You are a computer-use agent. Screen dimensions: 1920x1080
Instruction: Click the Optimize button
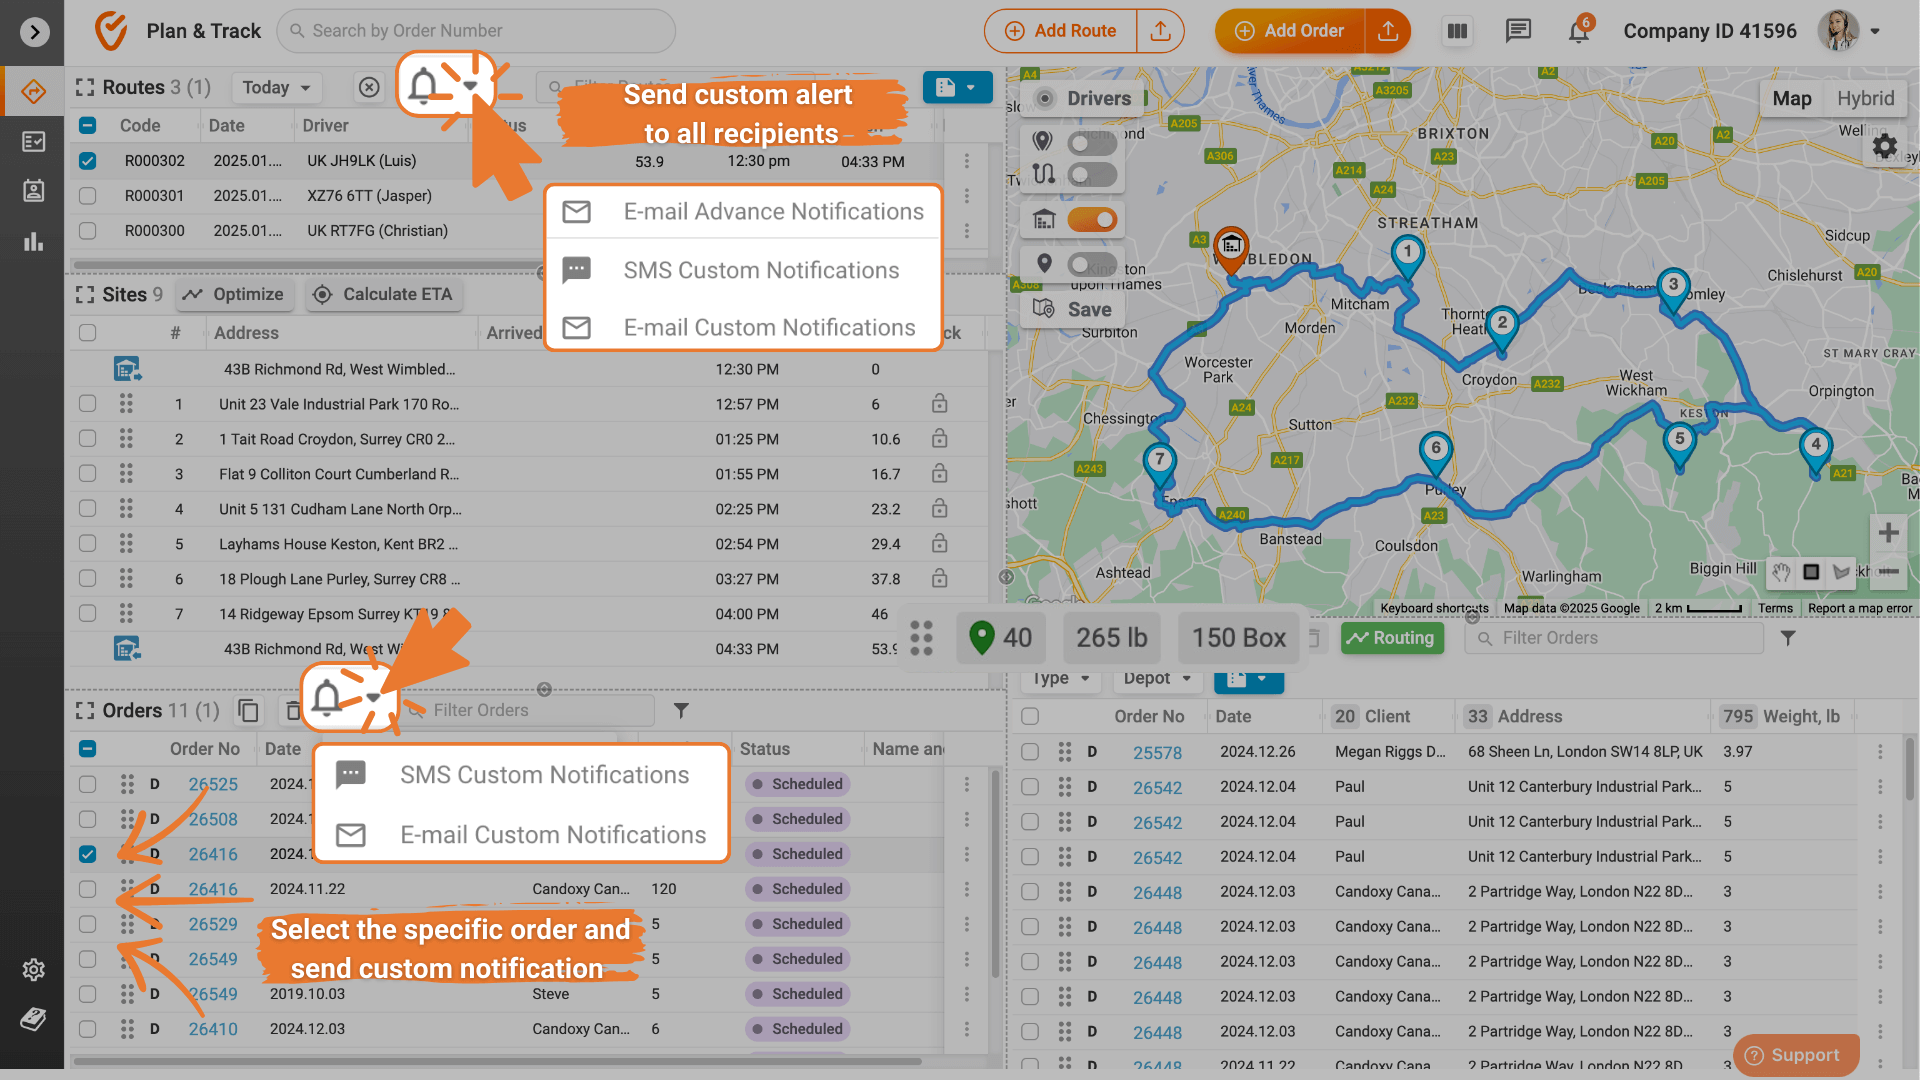[x=235, y=295]
